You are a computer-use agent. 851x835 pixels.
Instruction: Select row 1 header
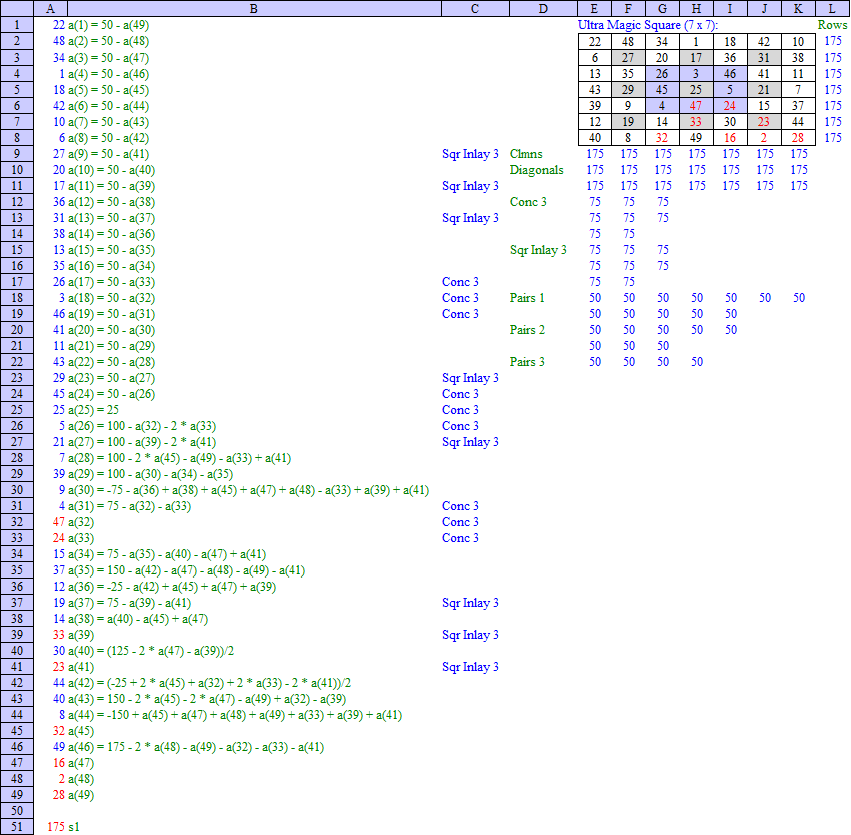pyautogui.click(x=17, y=25)
